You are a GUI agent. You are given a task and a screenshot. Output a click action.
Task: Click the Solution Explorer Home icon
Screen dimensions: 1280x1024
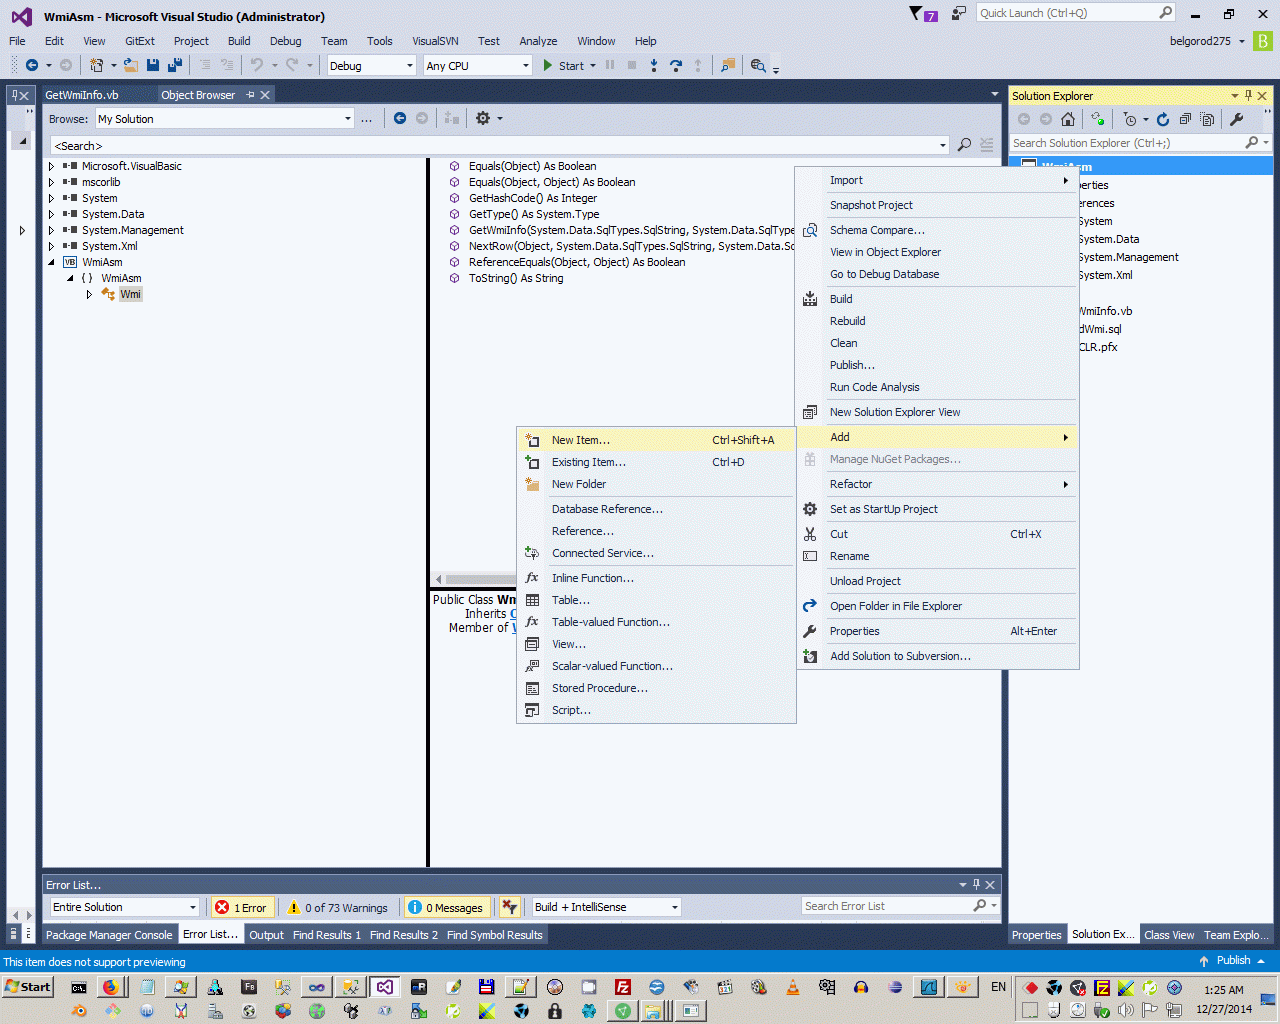[1068, 119]
